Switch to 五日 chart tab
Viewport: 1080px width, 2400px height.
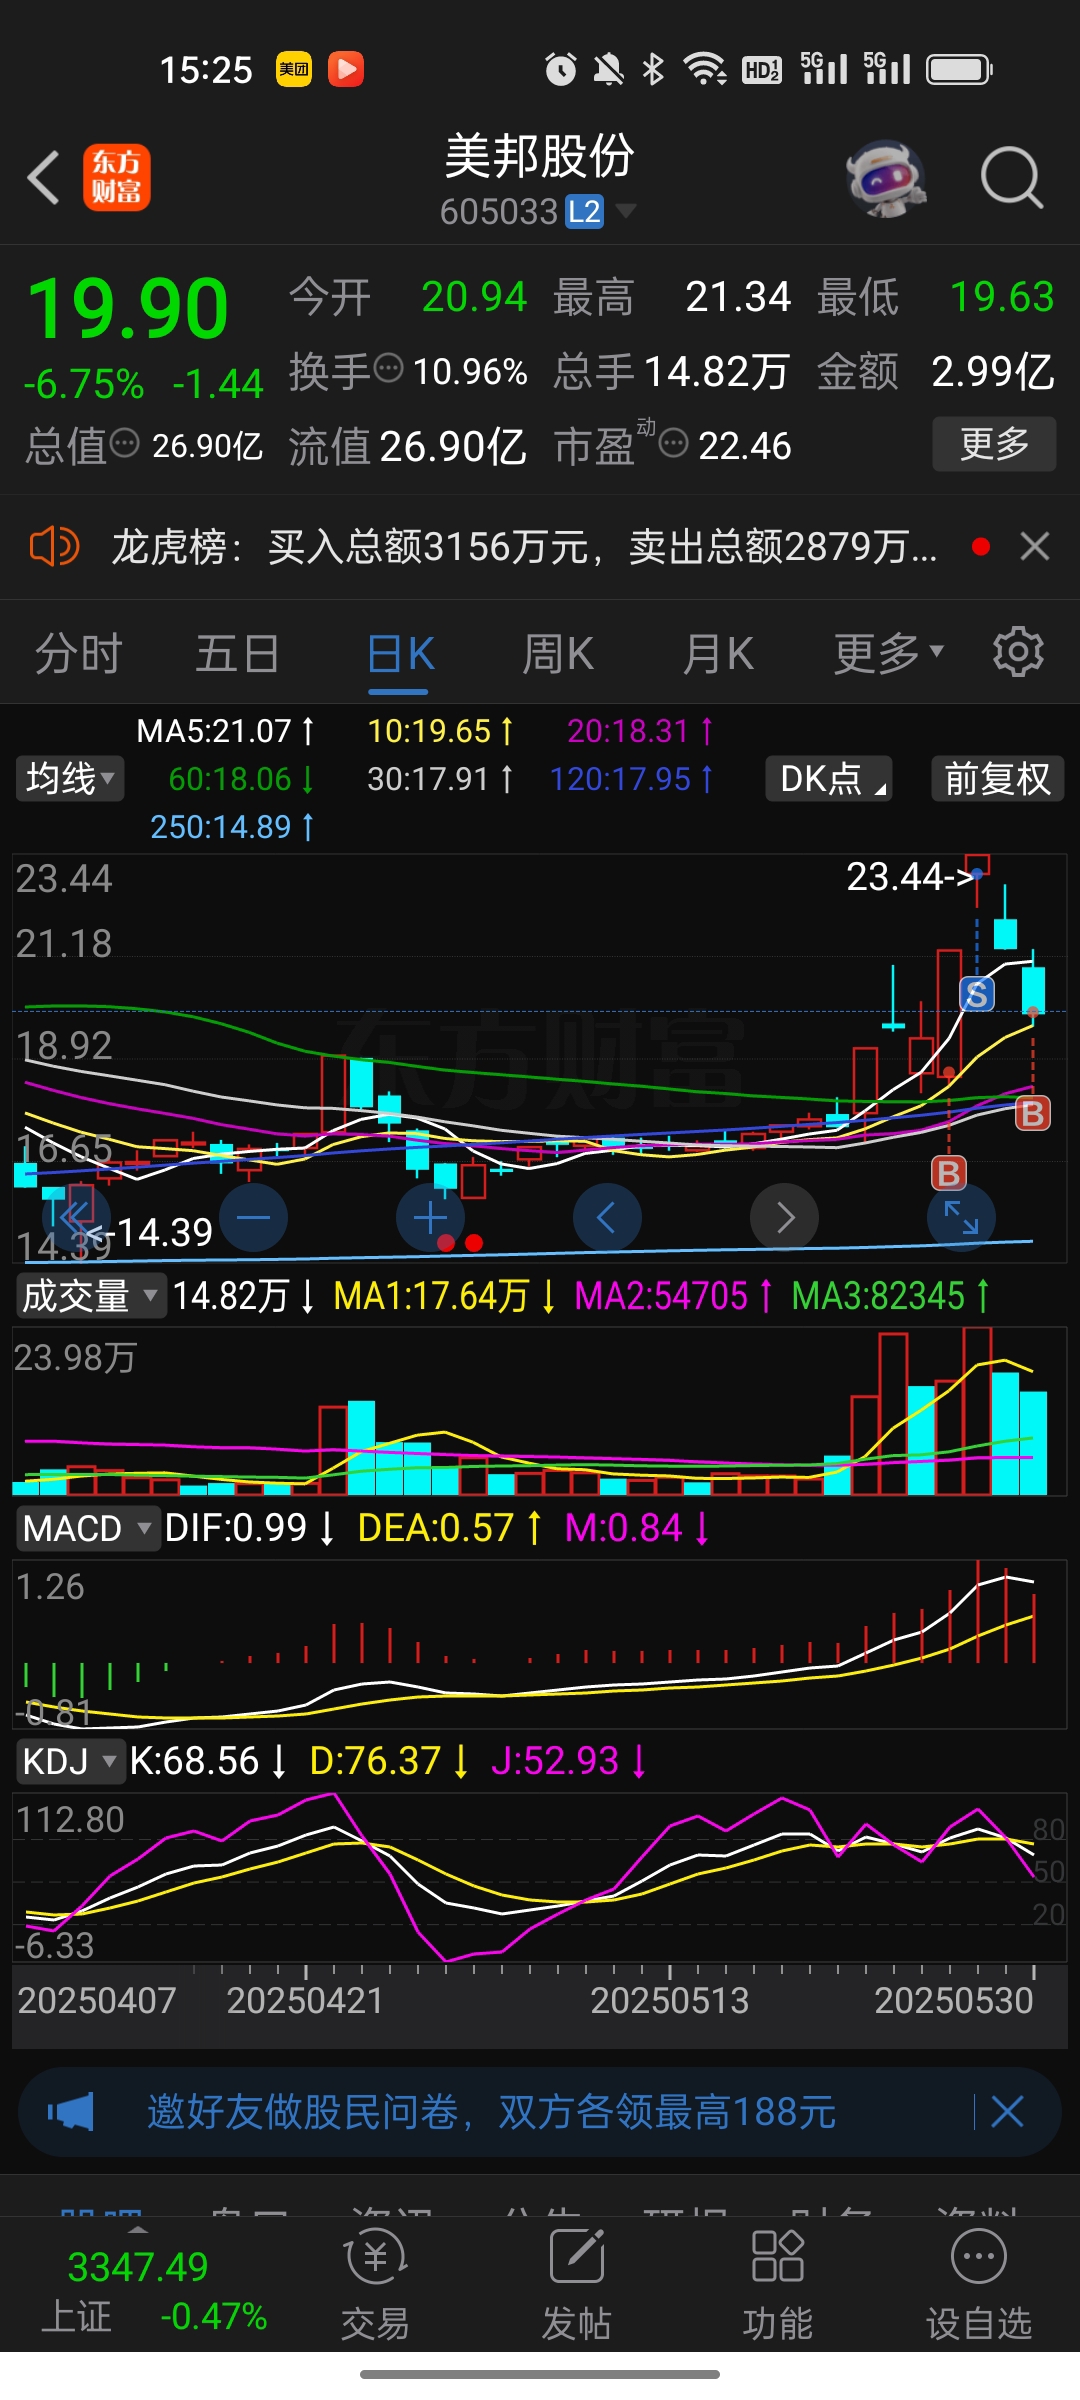coord(237,654)
